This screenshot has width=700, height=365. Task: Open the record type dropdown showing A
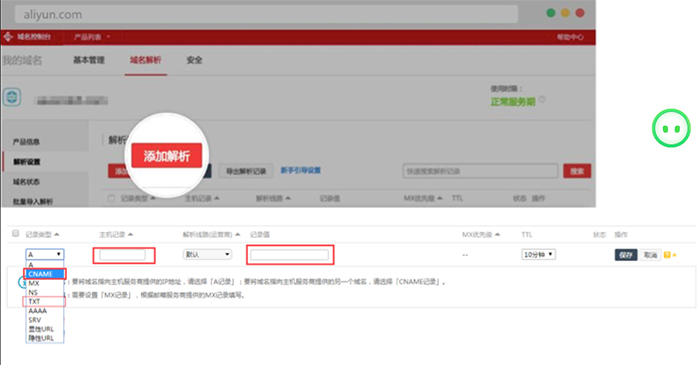tap(45, 254)
